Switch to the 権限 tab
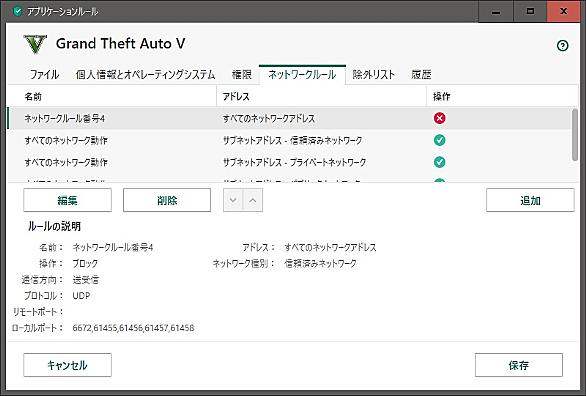Screen dimensions: 586x396 [x=242, y=75]
